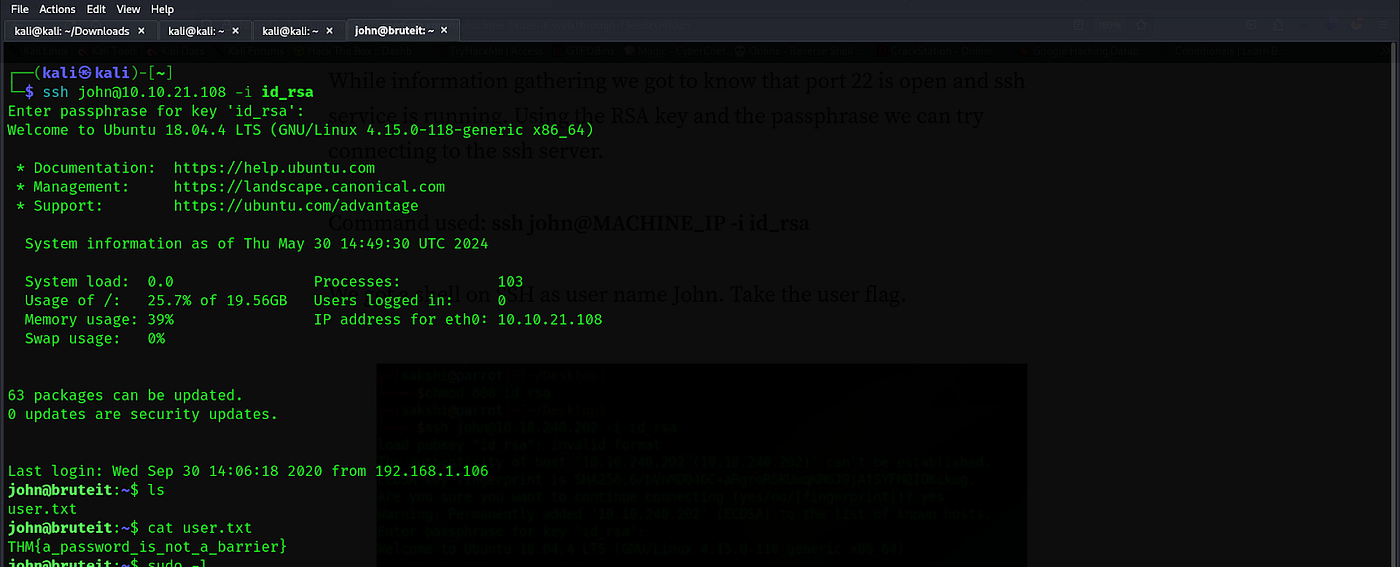Click the 'Enter passphrase for key' line
Screen dimensions: 1400x567
click(155, 111)
